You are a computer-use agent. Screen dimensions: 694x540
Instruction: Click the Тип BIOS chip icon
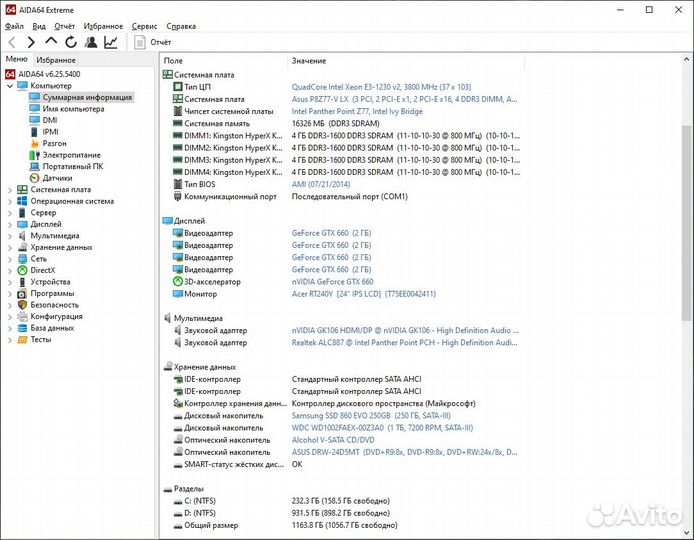point(177,184)
